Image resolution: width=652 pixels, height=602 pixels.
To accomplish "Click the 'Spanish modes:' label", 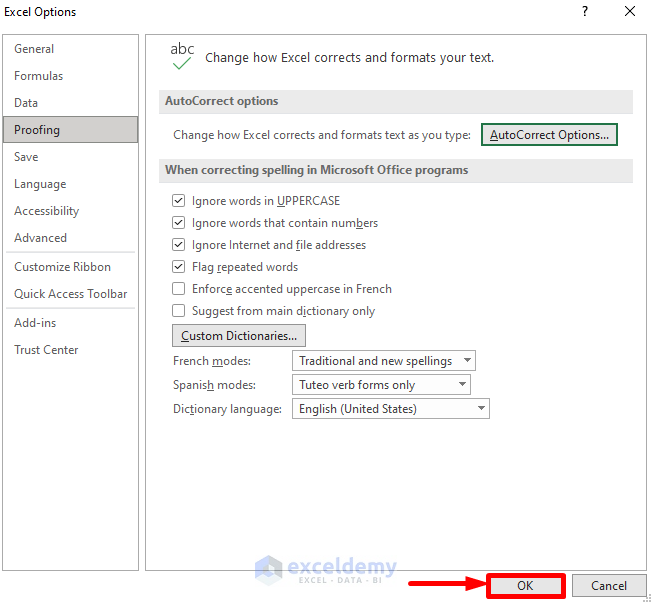I will pyautogui.click(x=214, y=385).
